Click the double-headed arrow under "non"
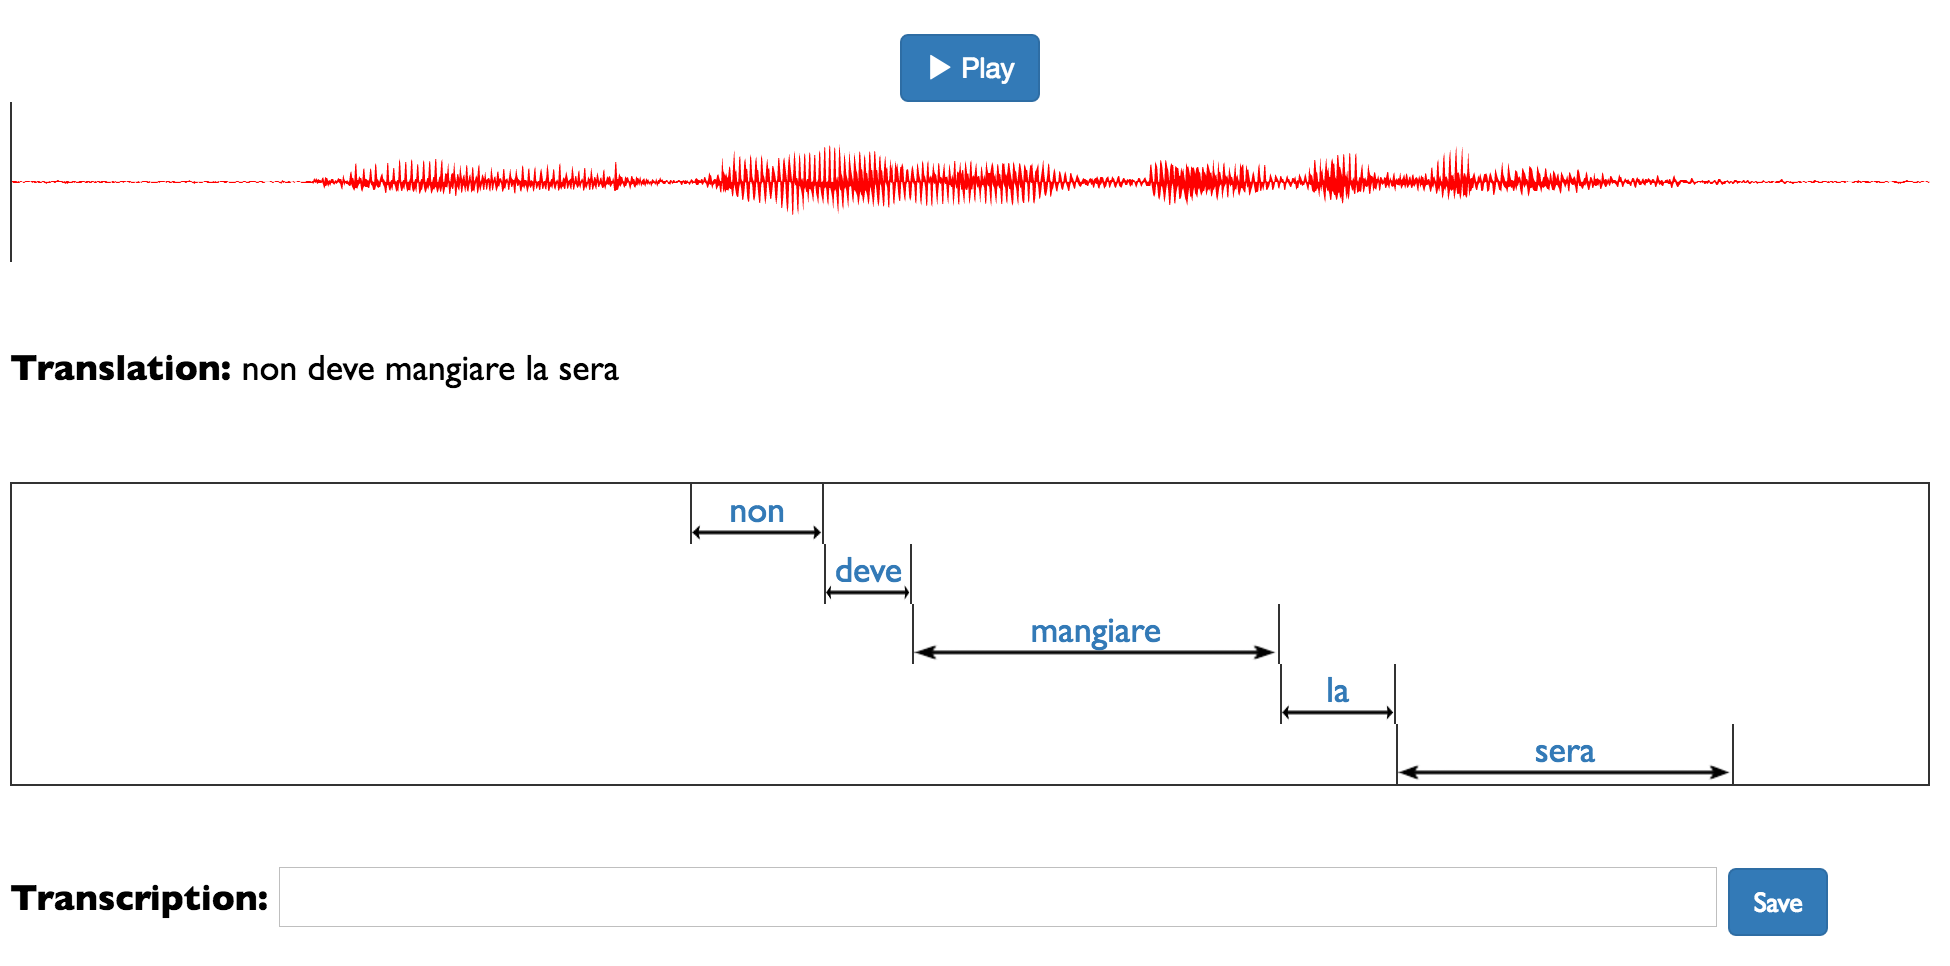Screen dimensions: 1950x966 (x=756, y=533)
